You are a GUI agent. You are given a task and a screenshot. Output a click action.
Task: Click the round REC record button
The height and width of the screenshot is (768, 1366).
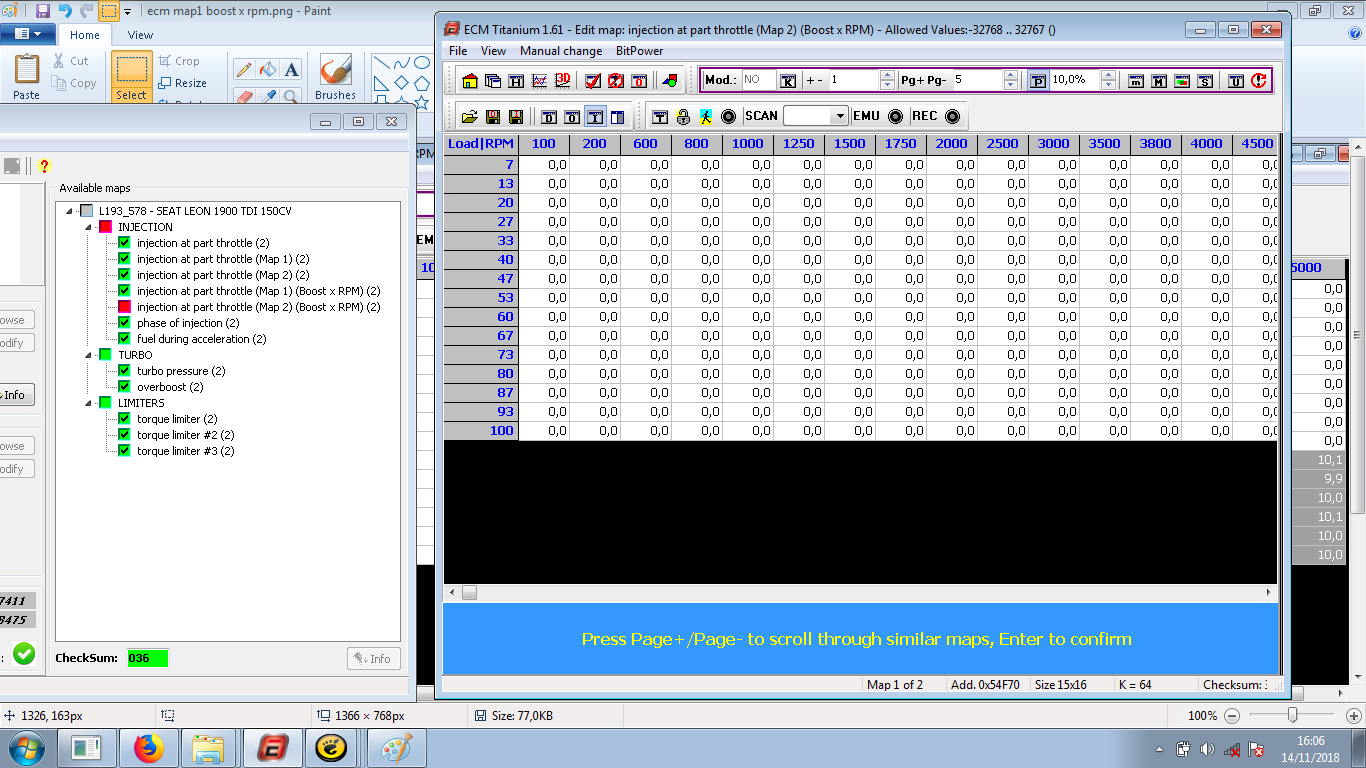click(952, 117)
